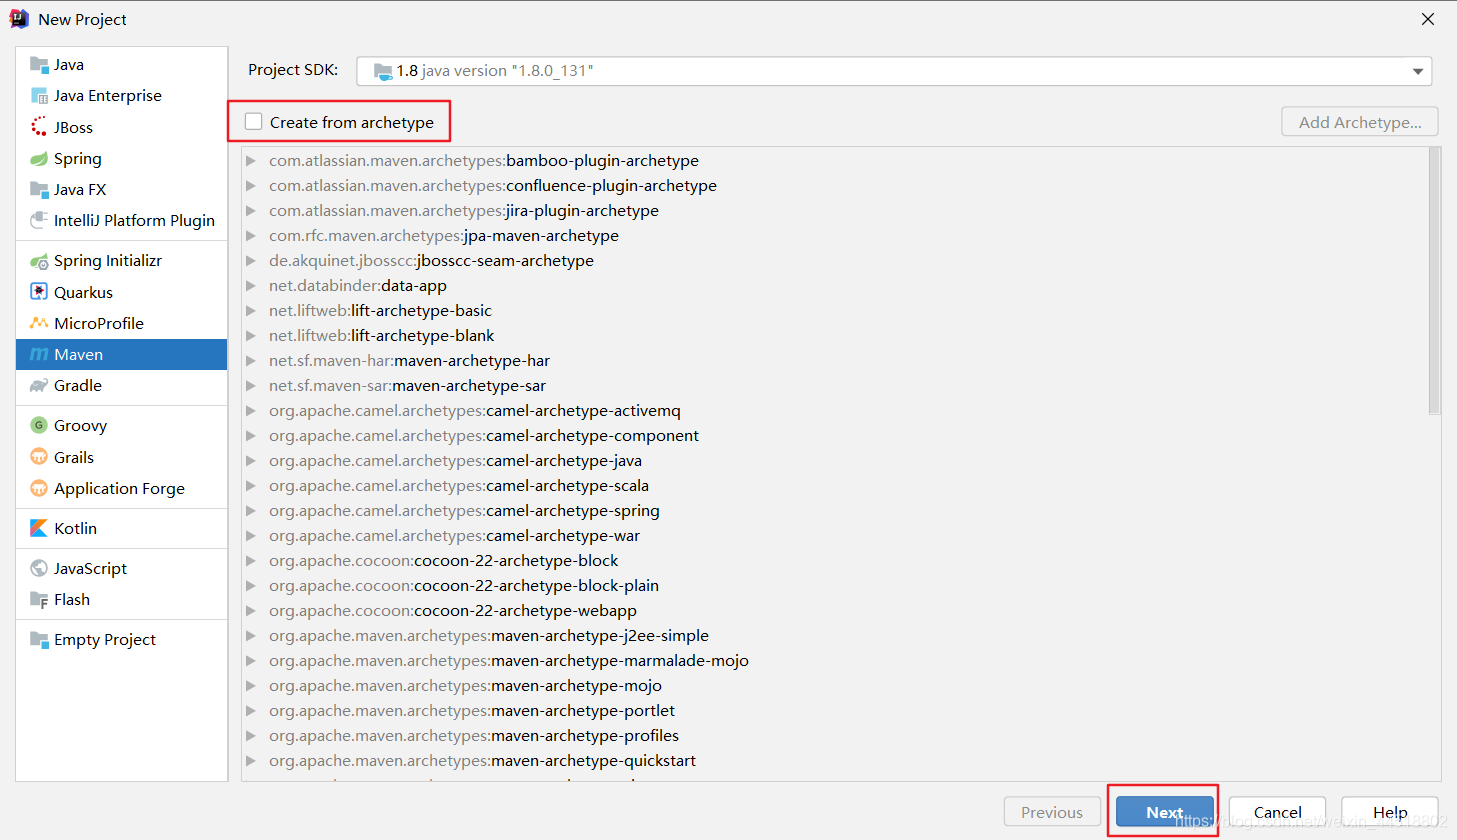This screenshot has width=1457, height=840.
Task: Select camel-archetype-war row
Action: [x=836, y=536]
